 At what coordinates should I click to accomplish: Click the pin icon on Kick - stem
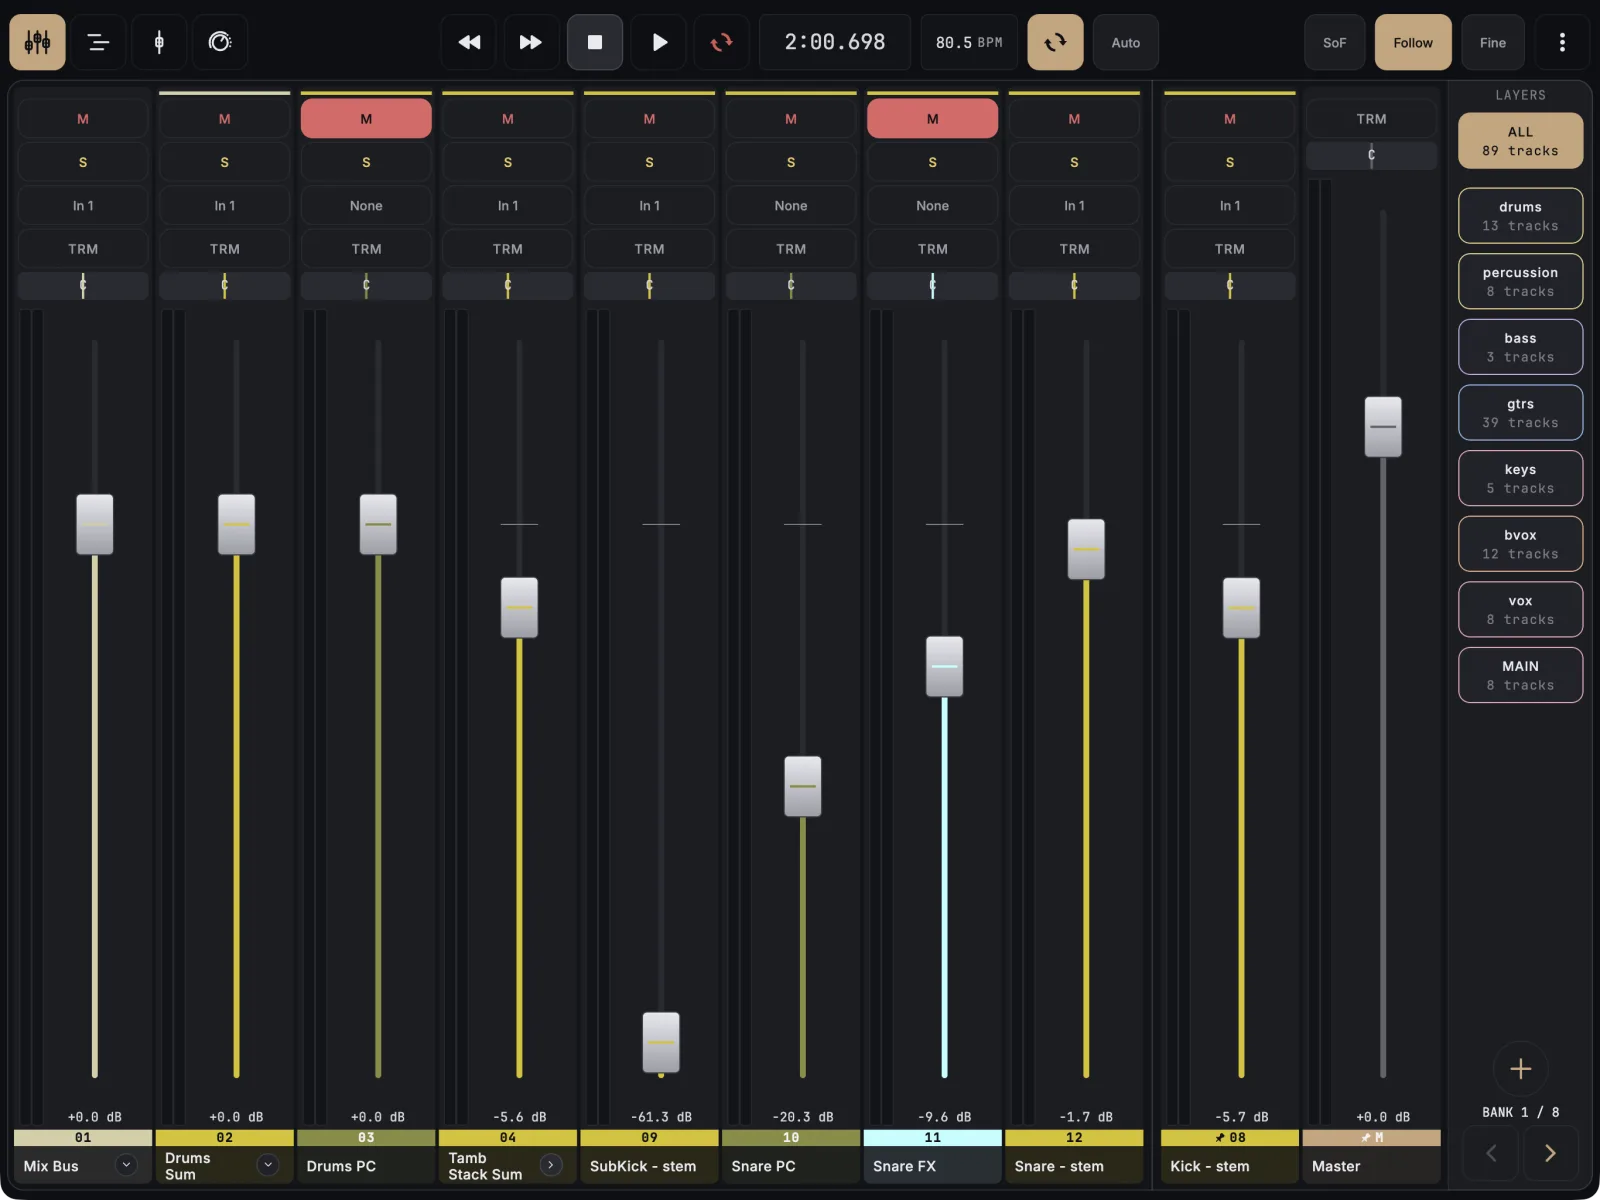tap(1220, 1138)
